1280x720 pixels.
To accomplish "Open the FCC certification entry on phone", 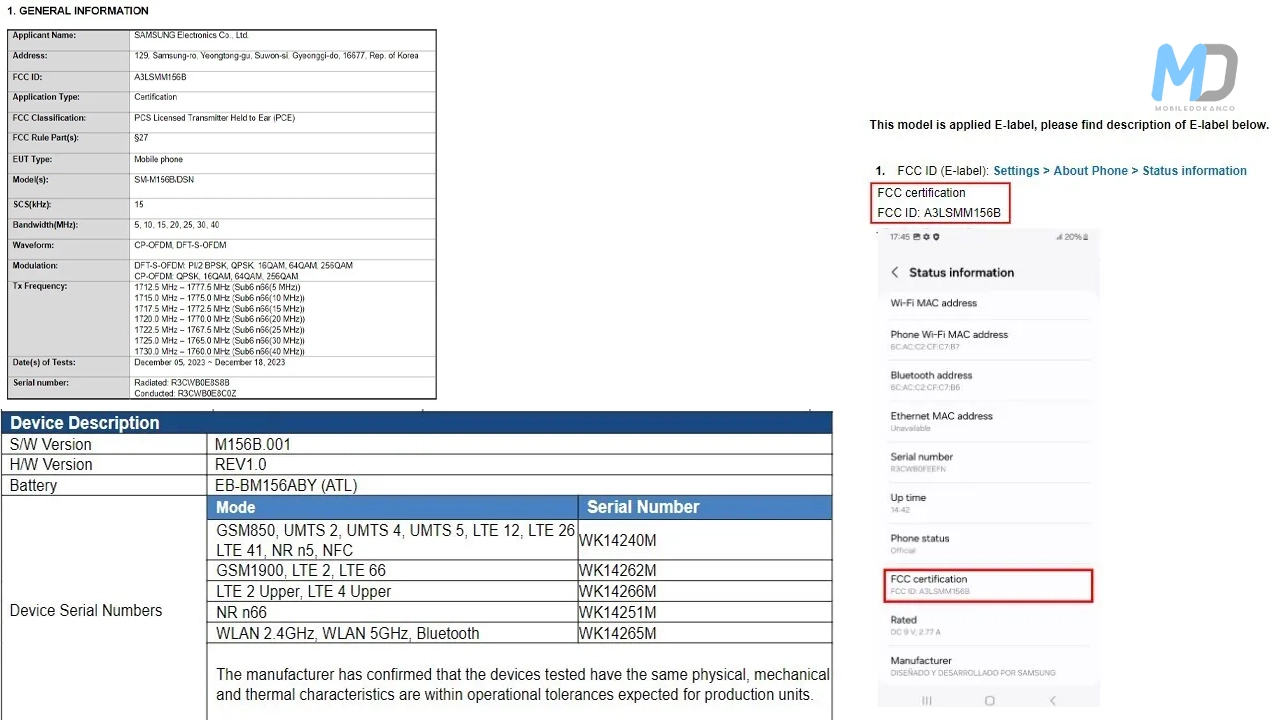I will click(989, 585).
